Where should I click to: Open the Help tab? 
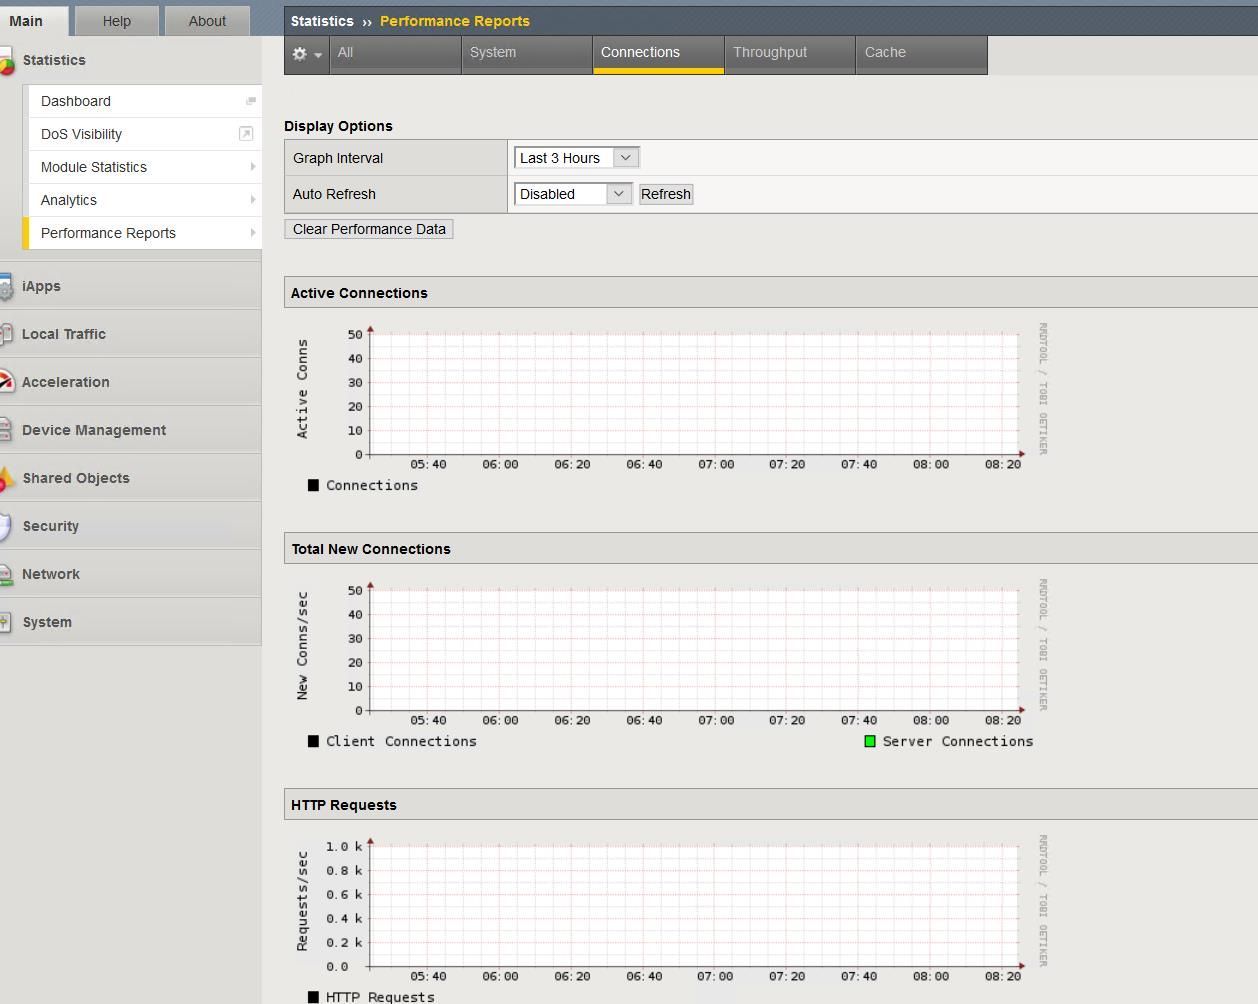(116, 21)
